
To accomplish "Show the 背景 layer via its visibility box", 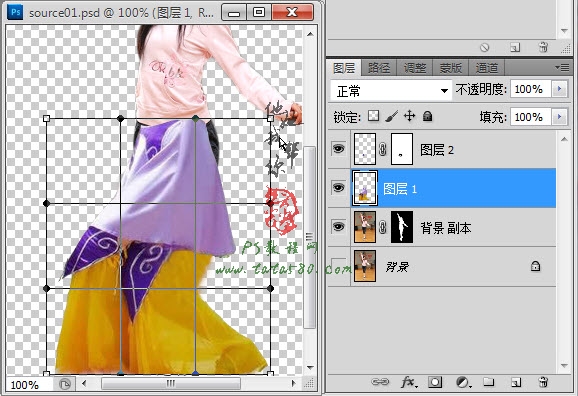I will coord(338,265).
